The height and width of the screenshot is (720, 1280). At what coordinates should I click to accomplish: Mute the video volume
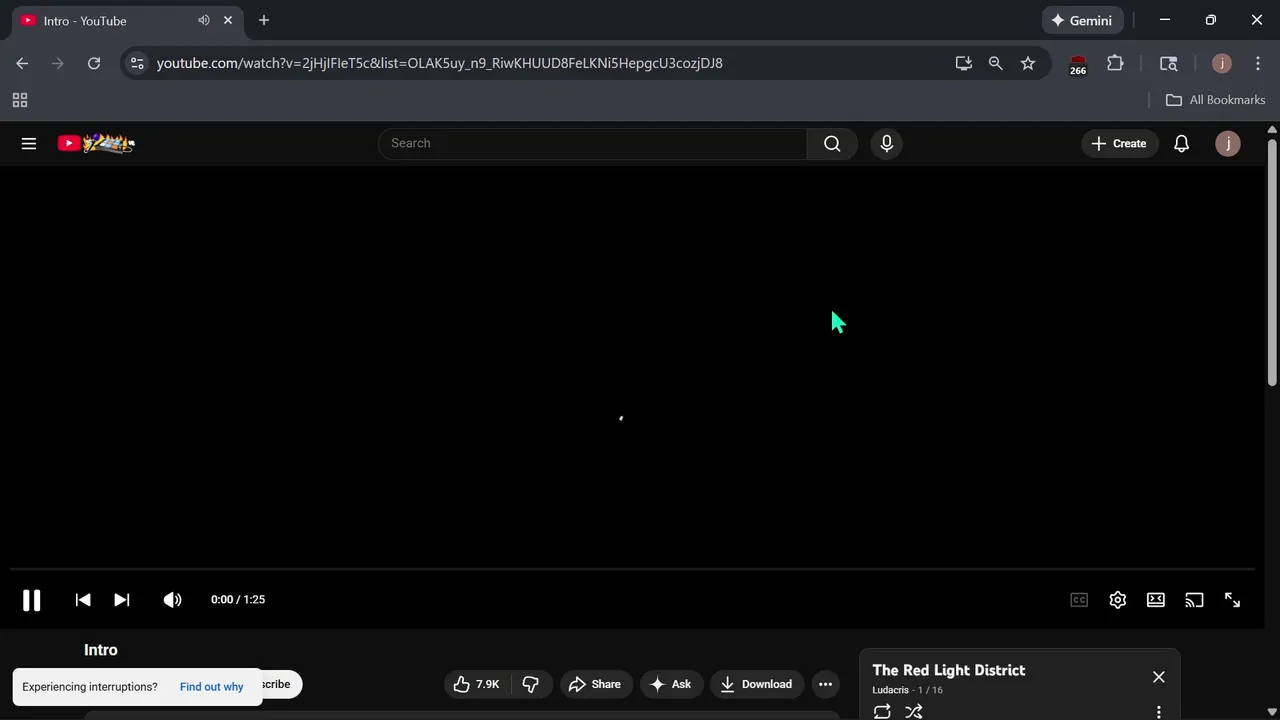coord(173,600)
